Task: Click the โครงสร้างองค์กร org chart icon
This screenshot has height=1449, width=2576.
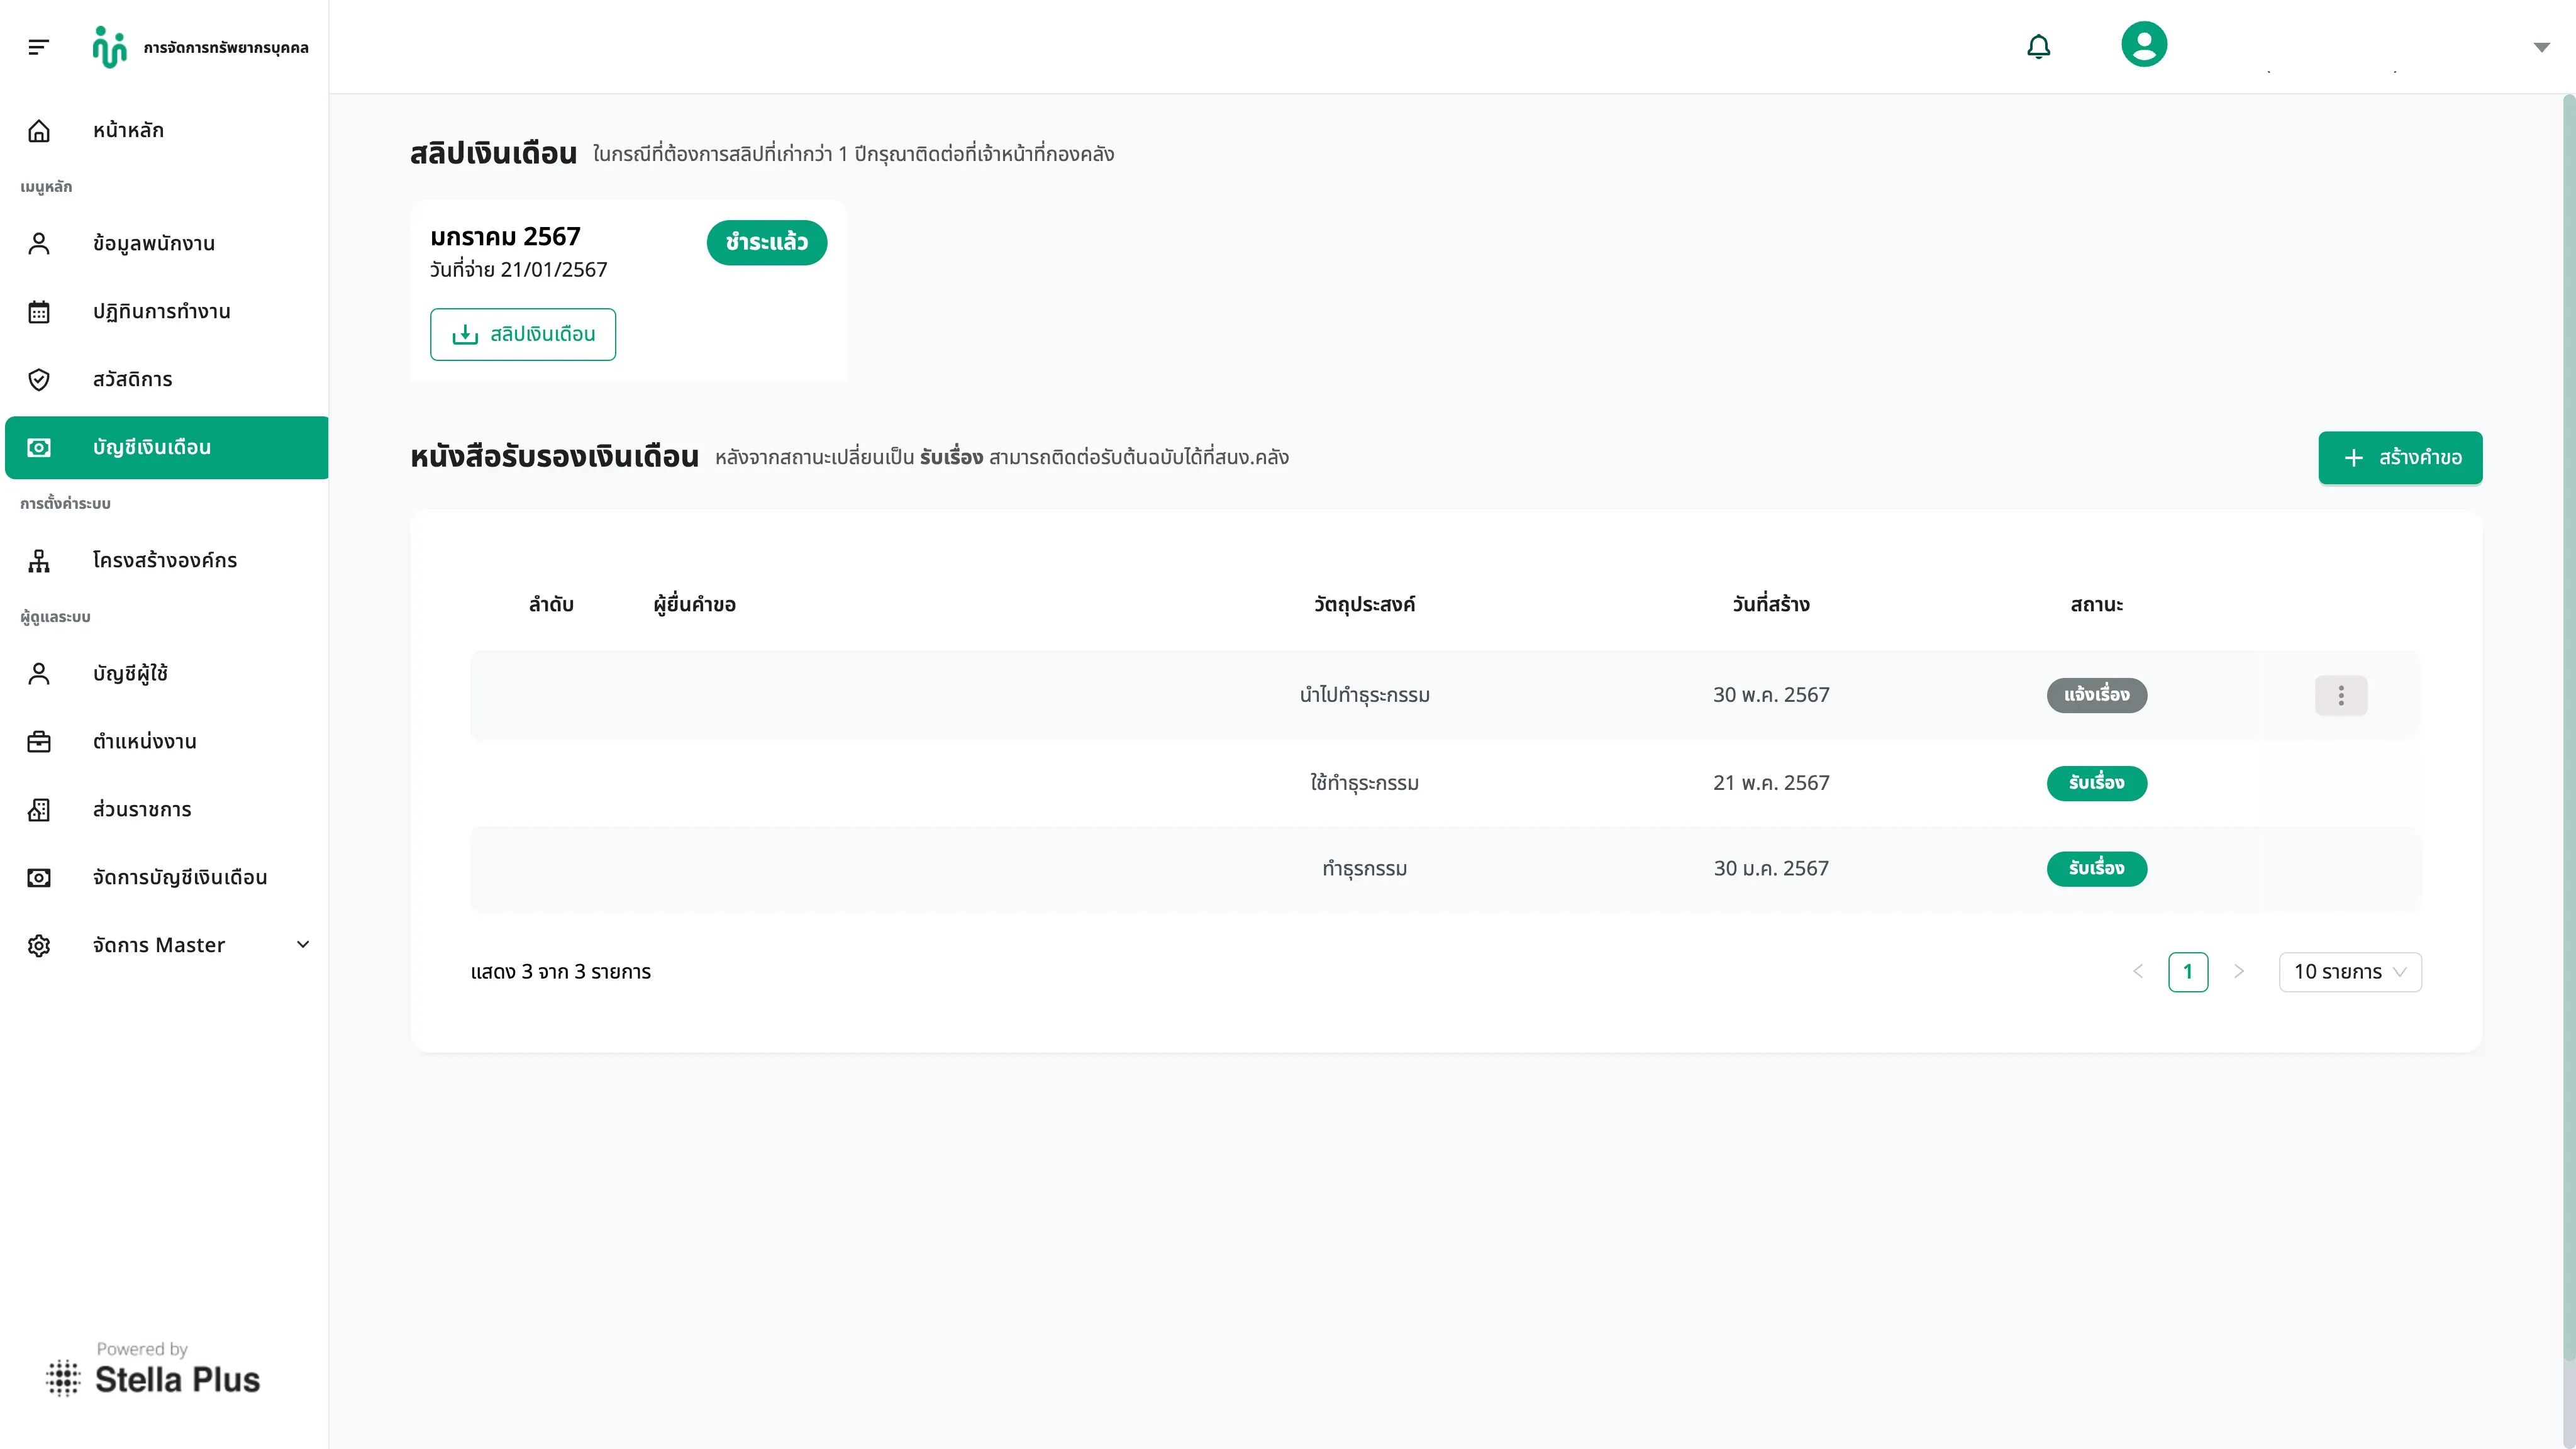Action: (39, 561)
